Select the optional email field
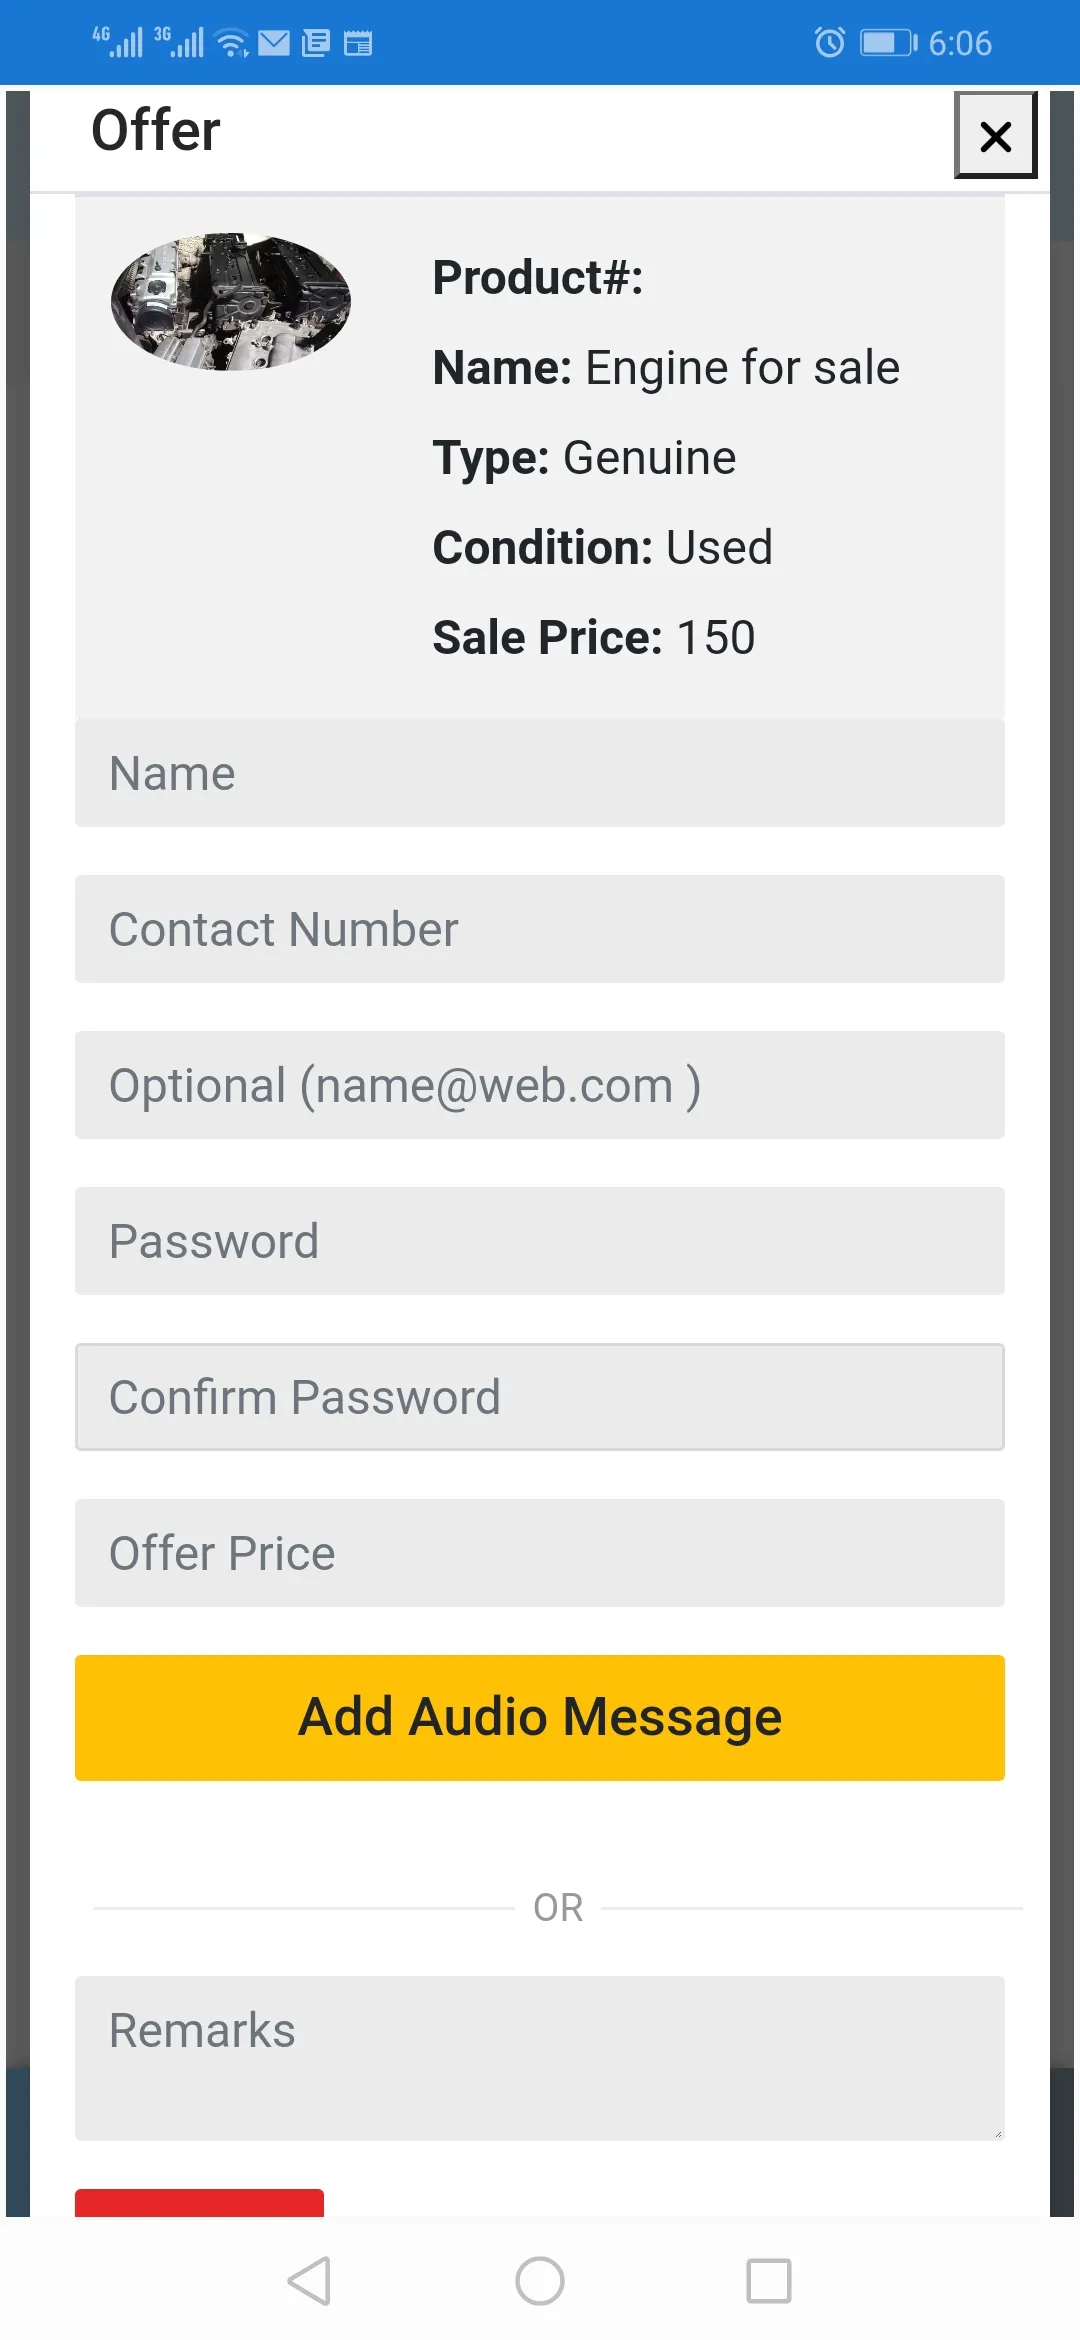 click(540, 1085)
